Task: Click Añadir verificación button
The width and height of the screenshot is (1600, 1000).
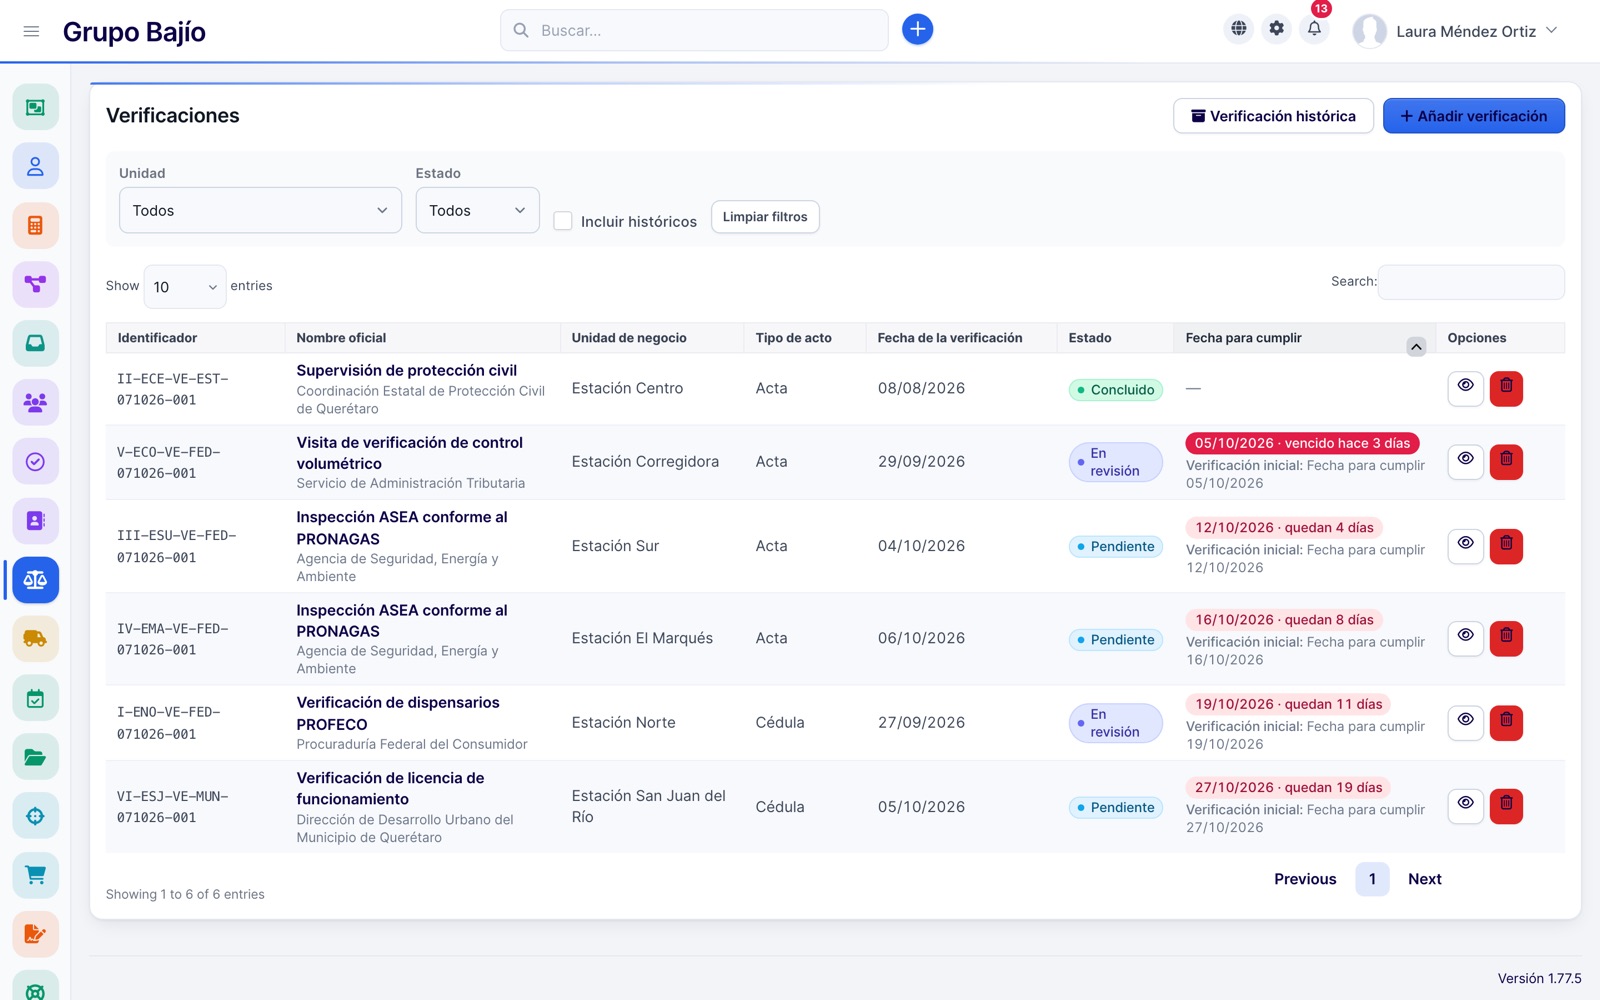Action: point(1473,116)
